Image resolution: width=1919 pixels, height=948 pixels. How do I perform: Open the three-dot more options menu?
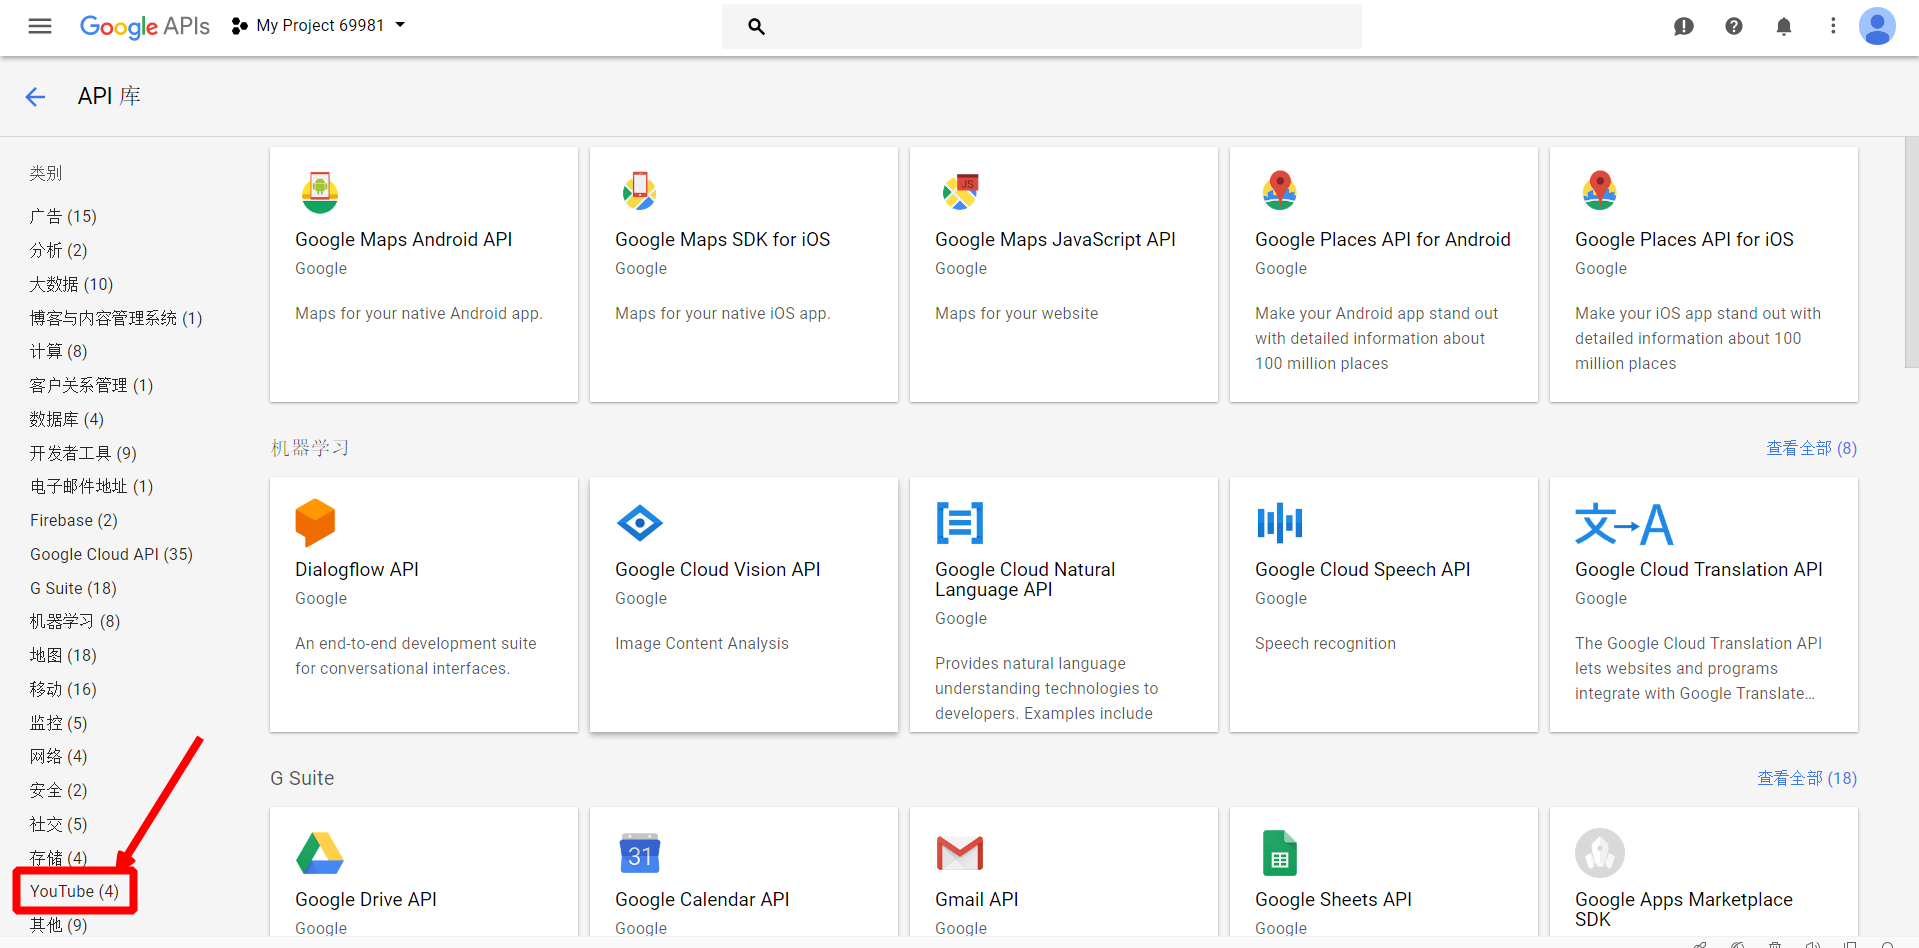pyautogui.click(x=1832, y=26)
